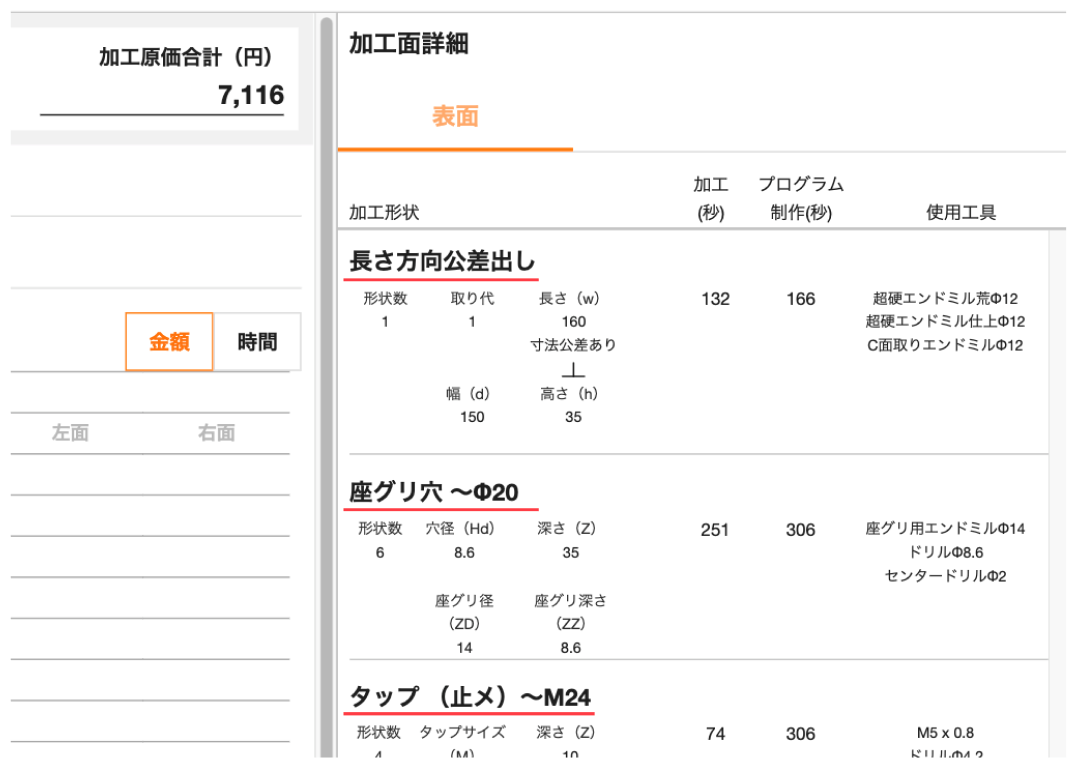This screenshot has width=1079, height=766.
Task: Select the 表面 tab
Action: (455, 117)
